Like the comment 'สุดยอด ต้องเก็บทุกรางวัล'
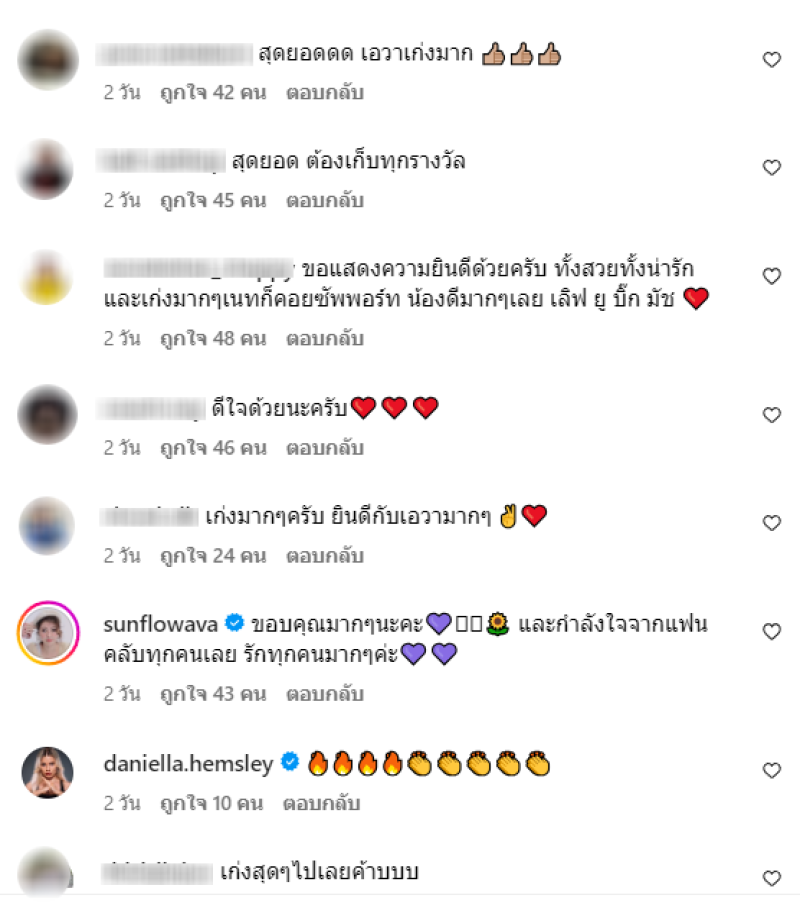This screenshot has height=908, width=800. tap(772, 167)
